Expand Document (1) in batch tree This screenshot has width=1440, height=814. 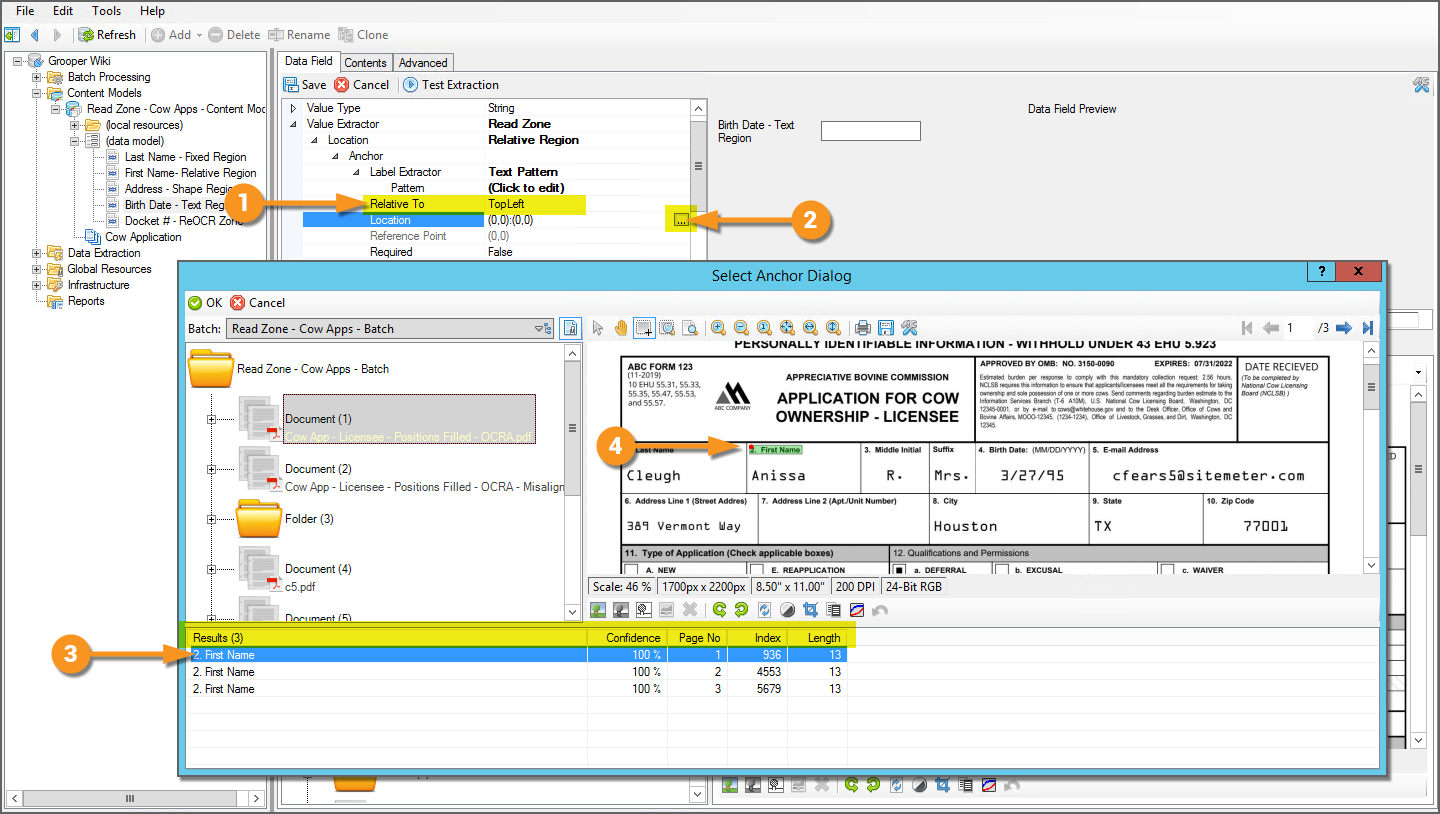(211, 419)
